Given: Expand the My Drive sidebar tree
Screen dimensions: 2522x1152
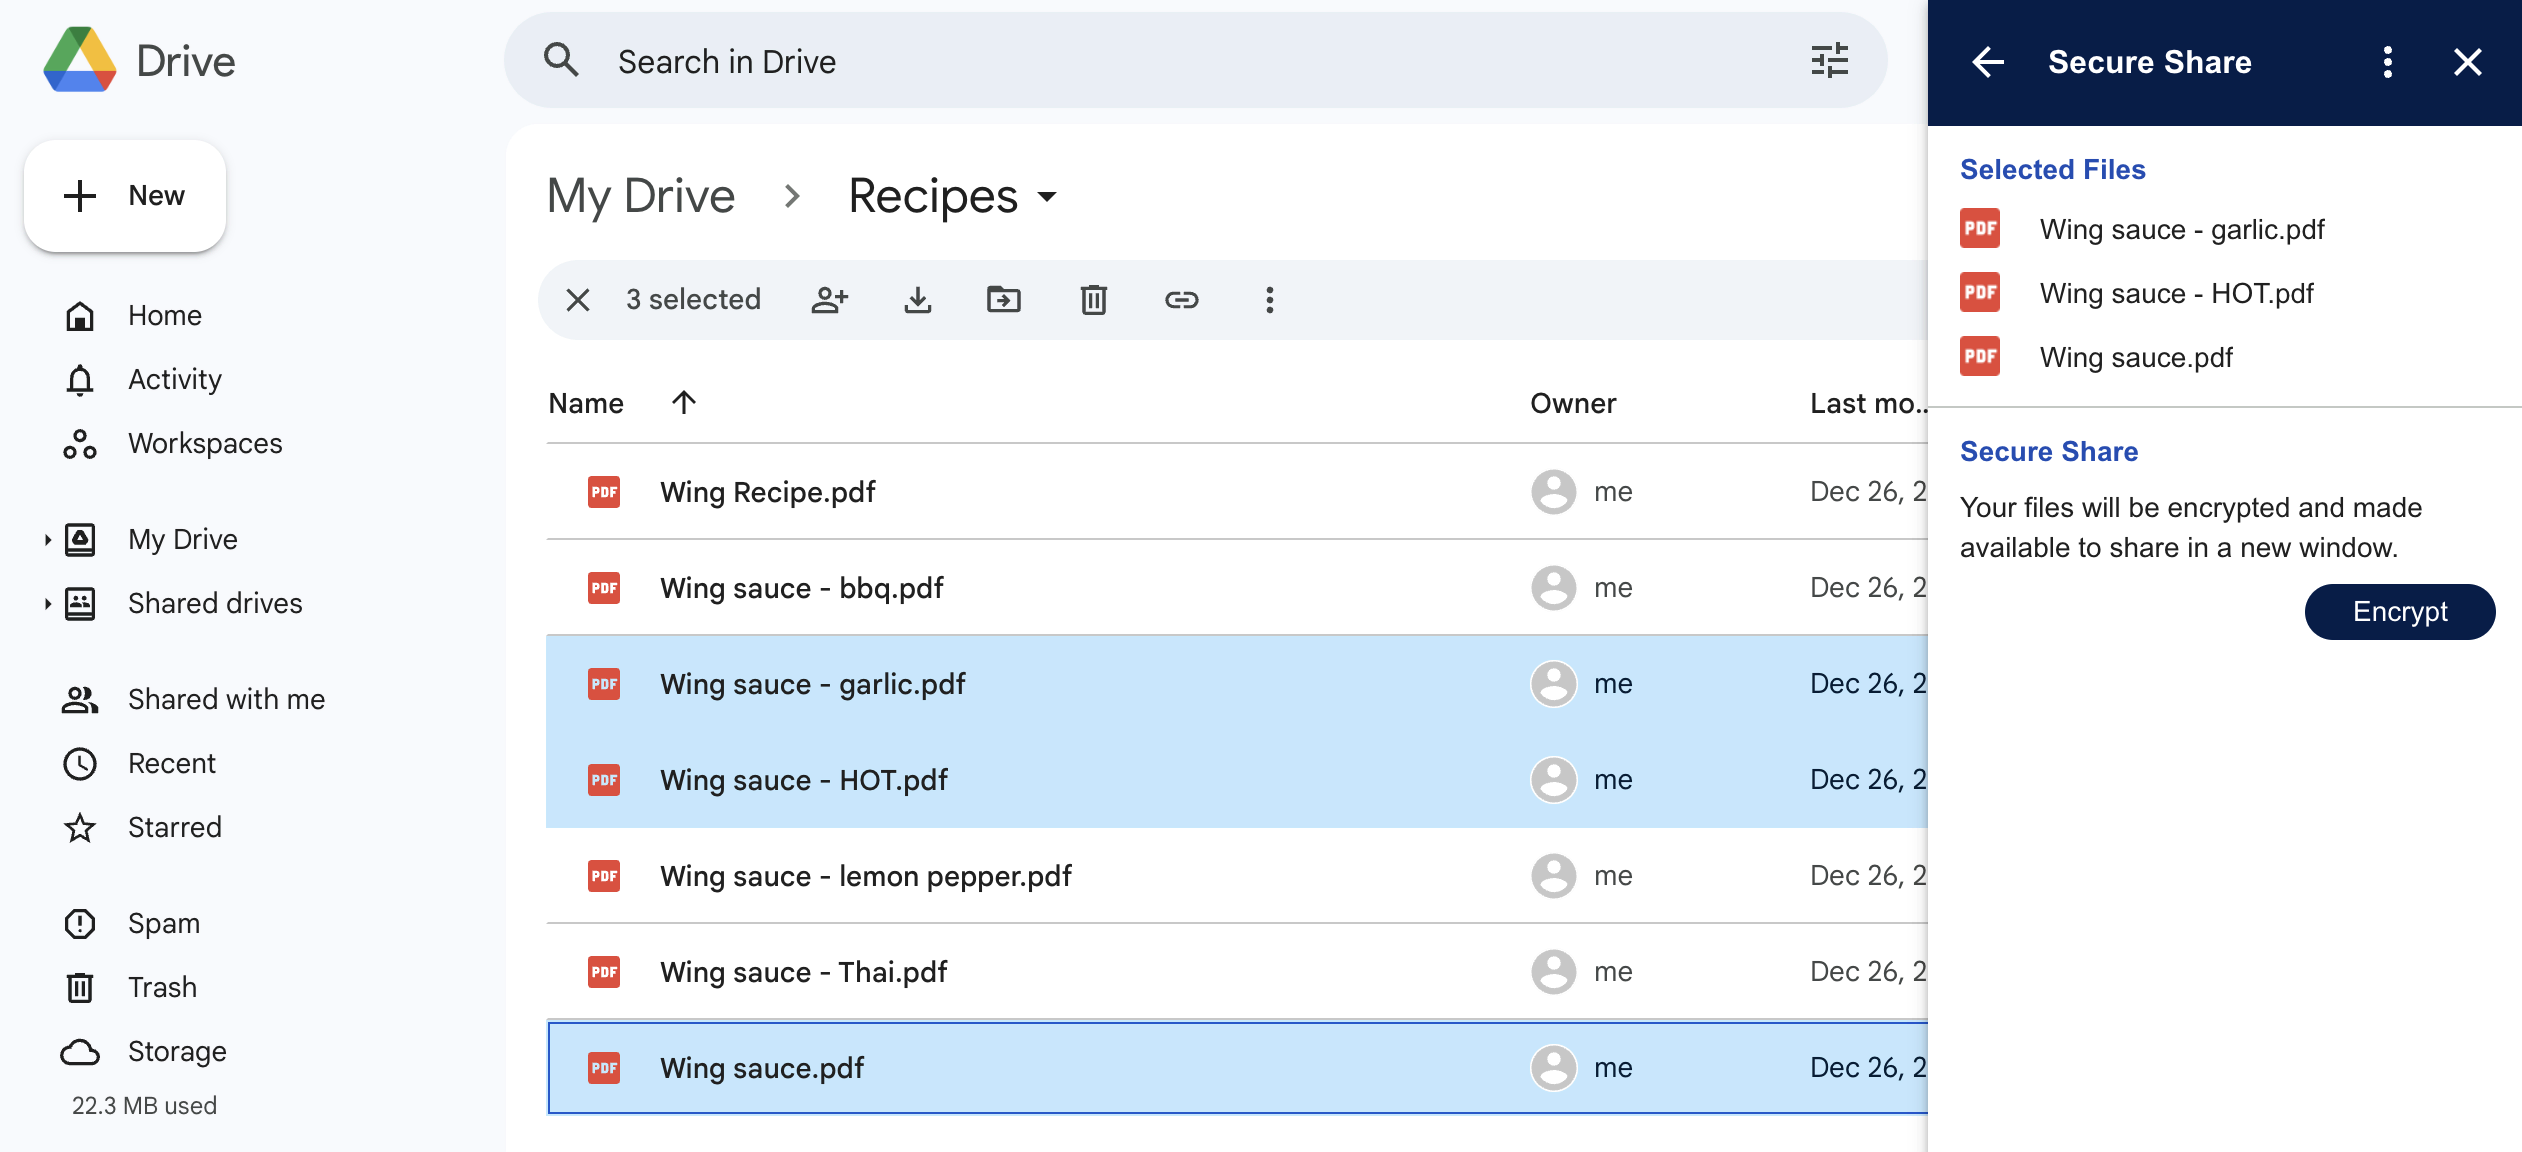Looking at the screenshot, I should 46,540.
